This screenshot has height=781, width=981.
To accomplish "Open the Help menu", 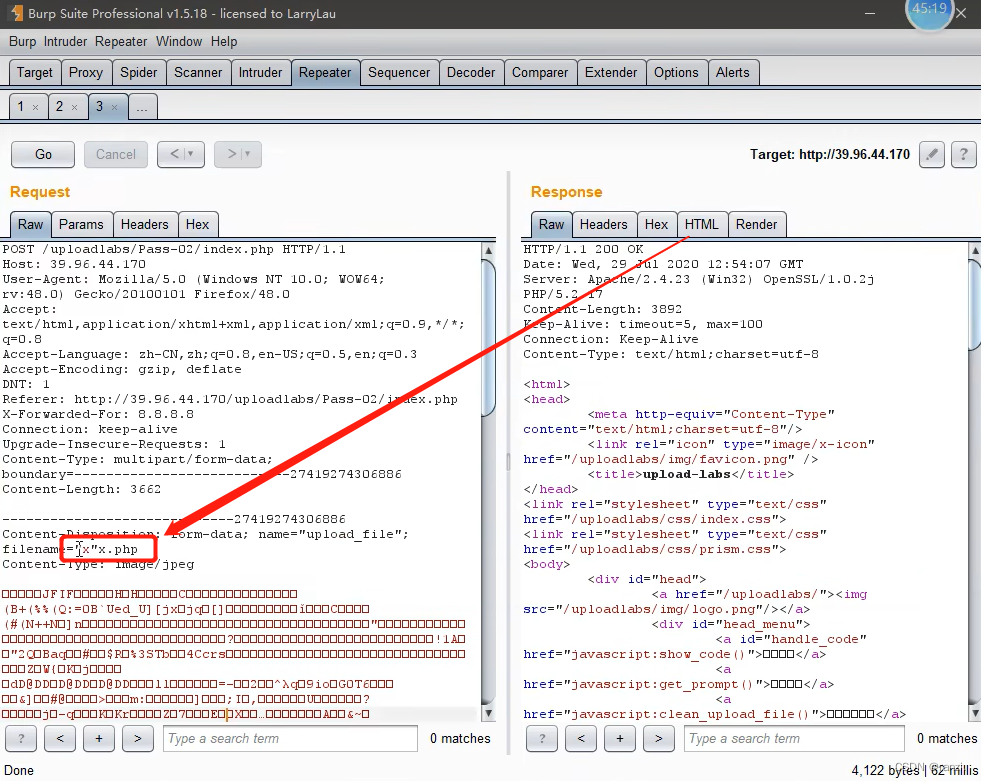I will coord(224,41).
